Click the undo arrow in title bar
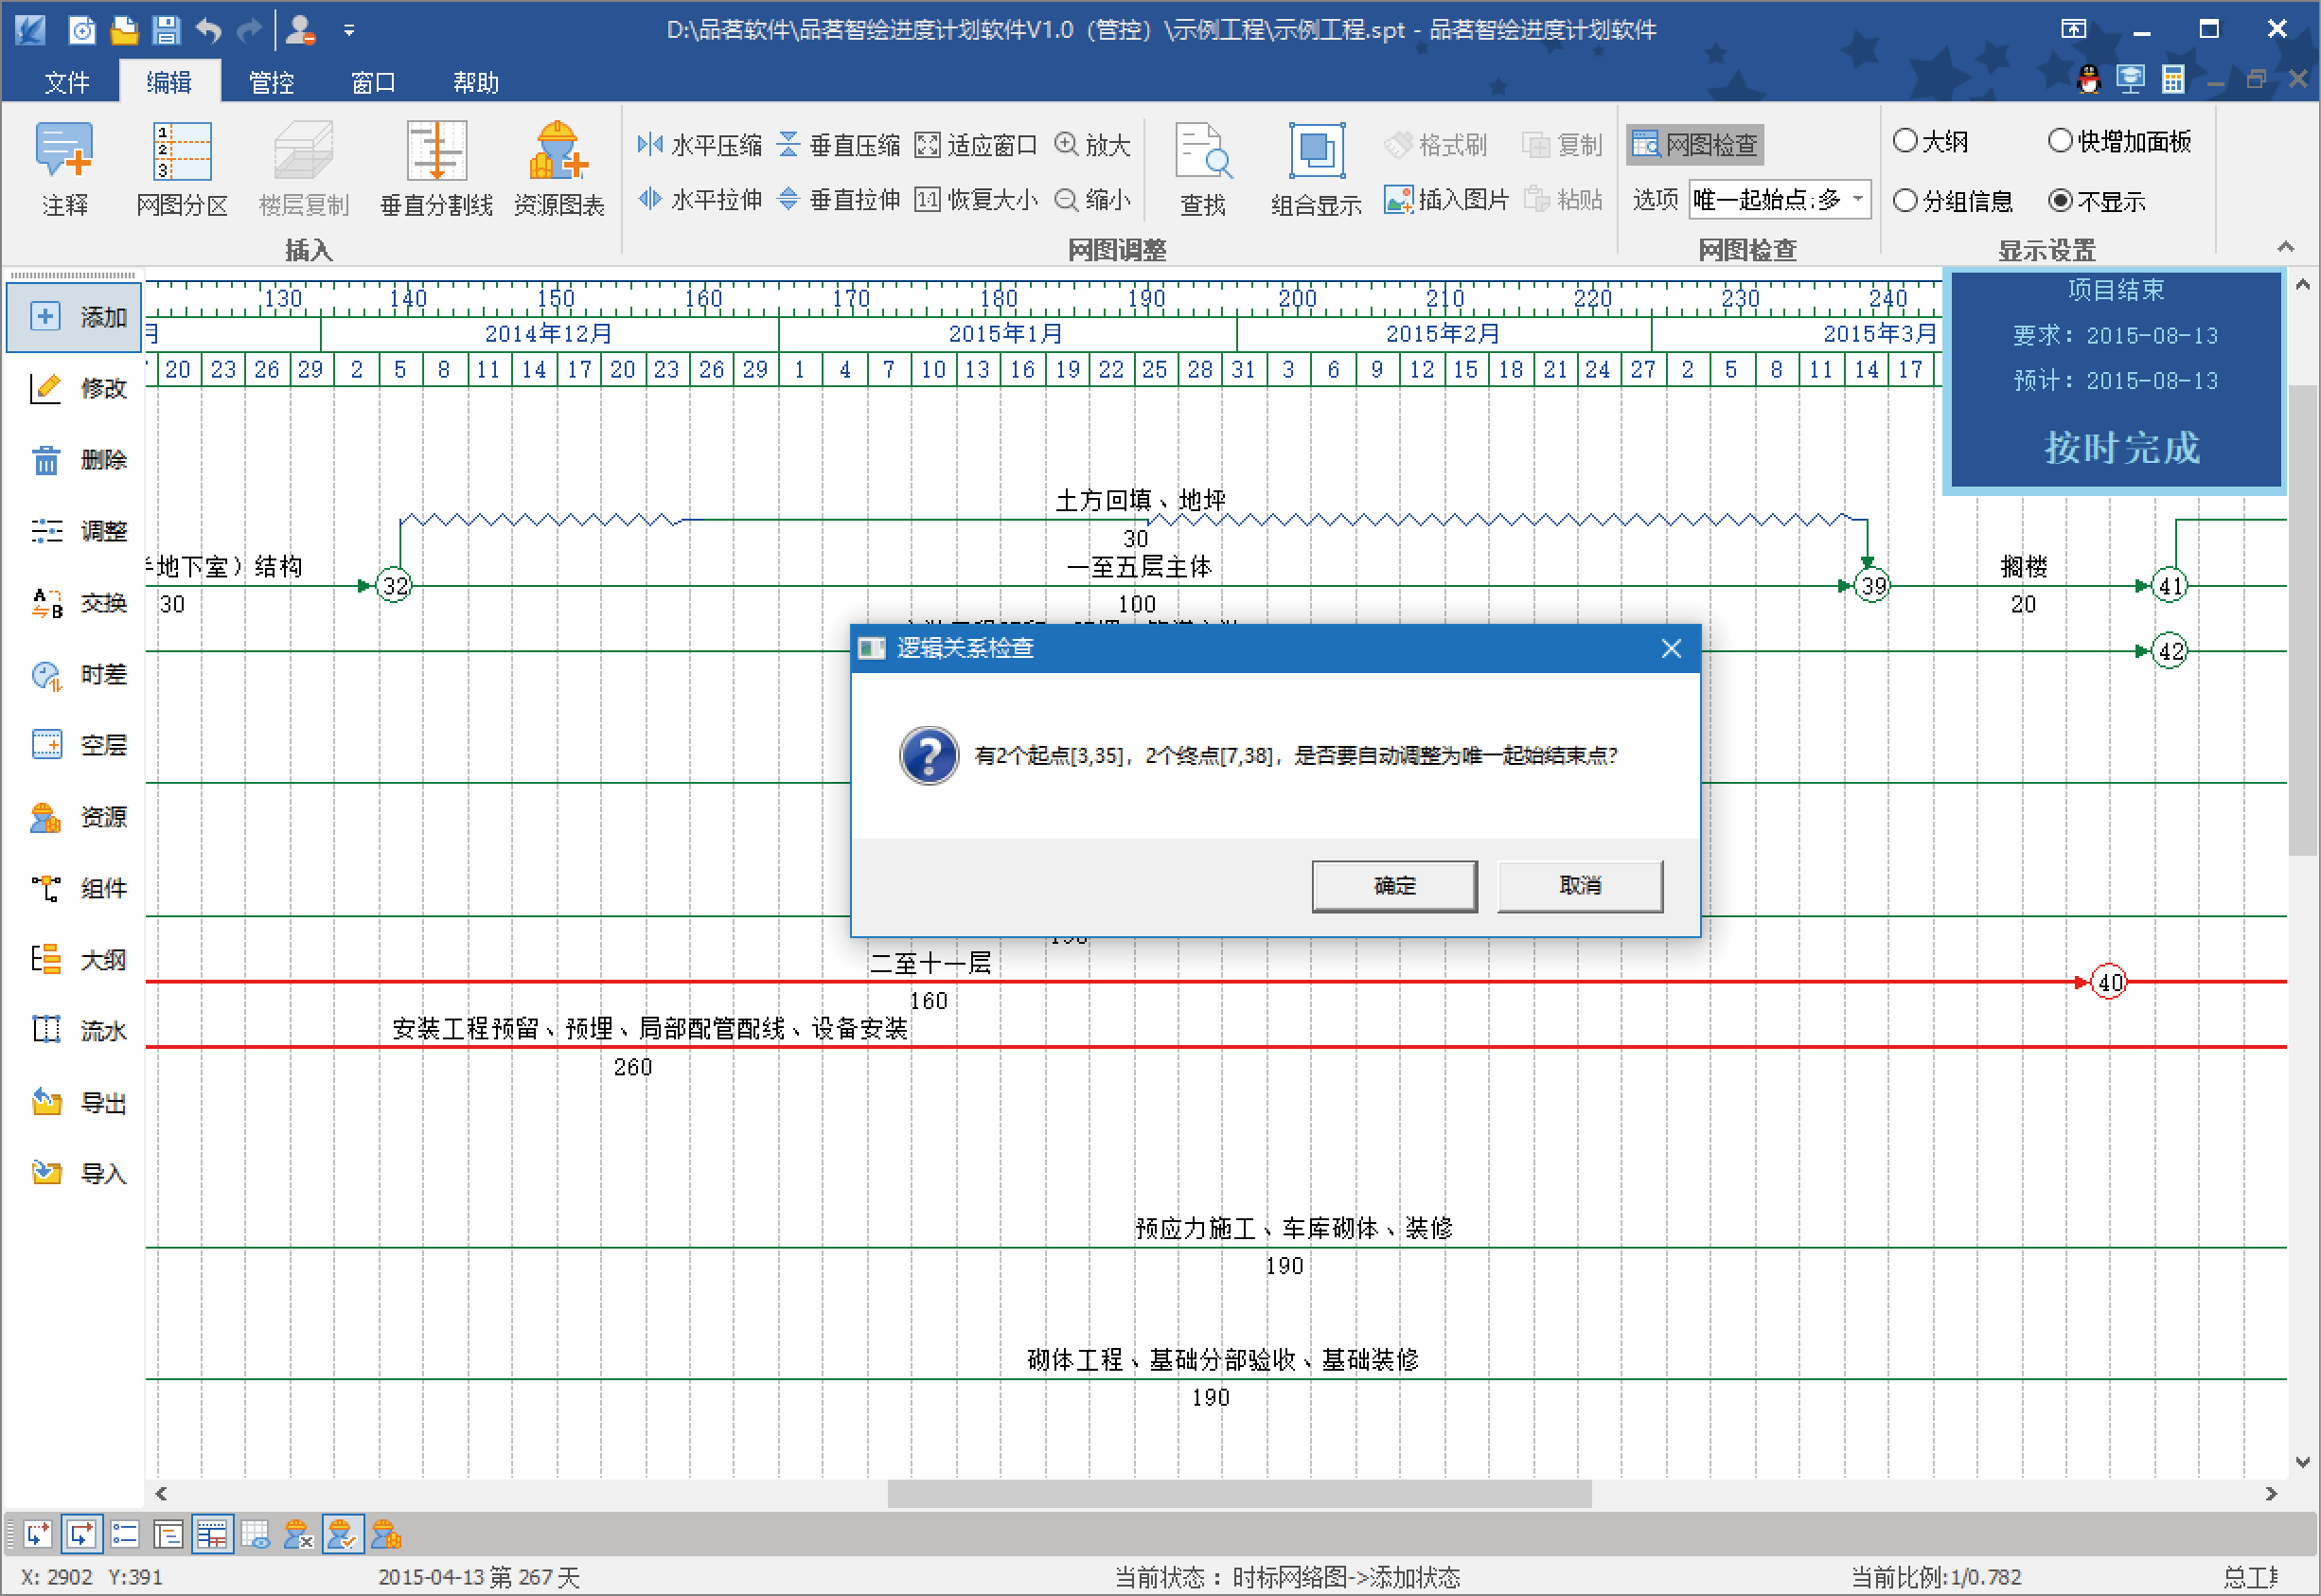This screenshot has width=2321, height=1596. pos(208,30)
